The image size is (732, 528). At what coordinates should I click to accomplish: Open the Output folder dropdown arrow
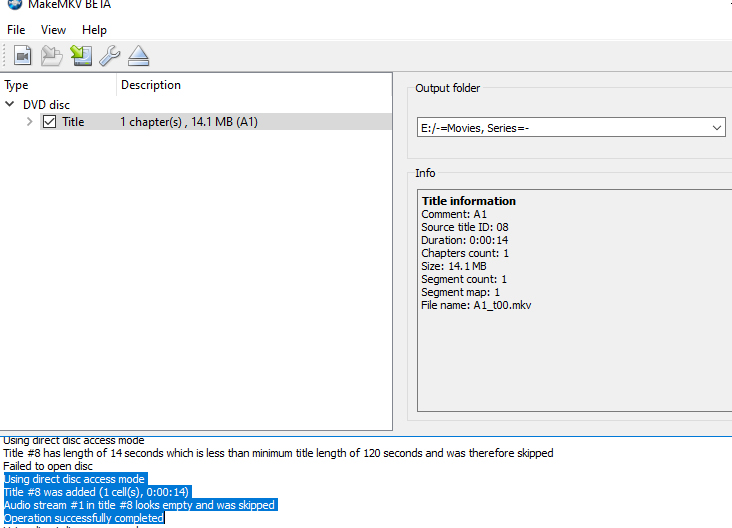click(x=717, y=127)
